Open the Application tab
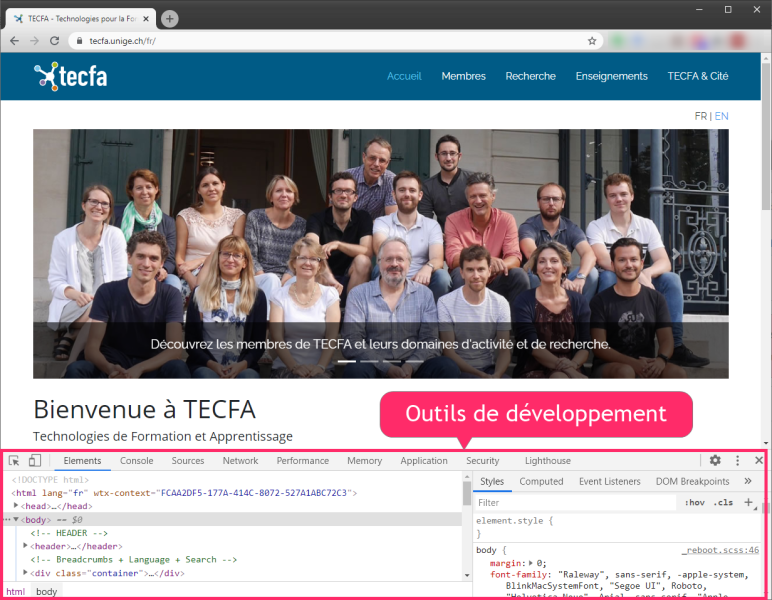 (424, 461)
